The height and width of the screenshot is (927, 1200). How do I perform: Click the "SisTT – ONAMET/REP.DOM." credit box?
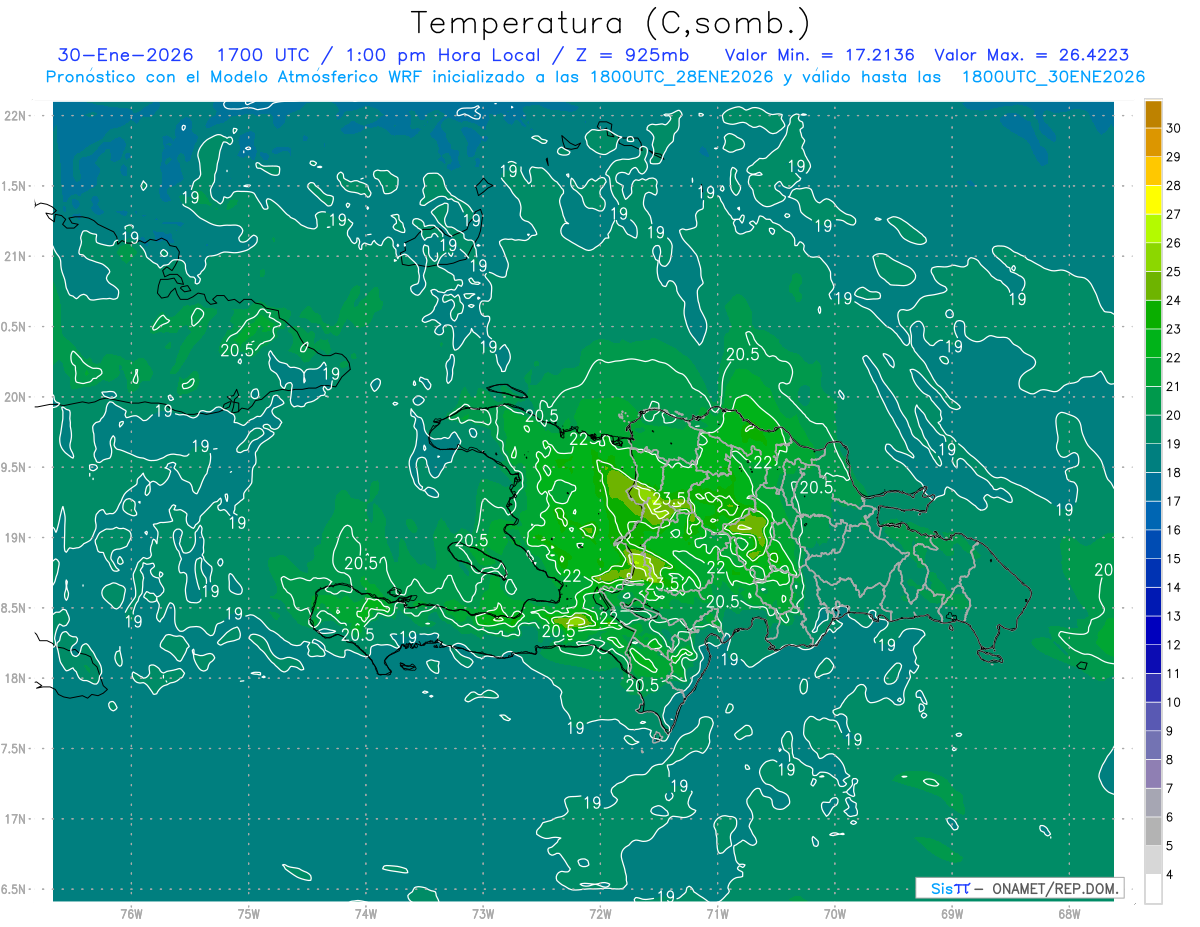click(1019, 888)
